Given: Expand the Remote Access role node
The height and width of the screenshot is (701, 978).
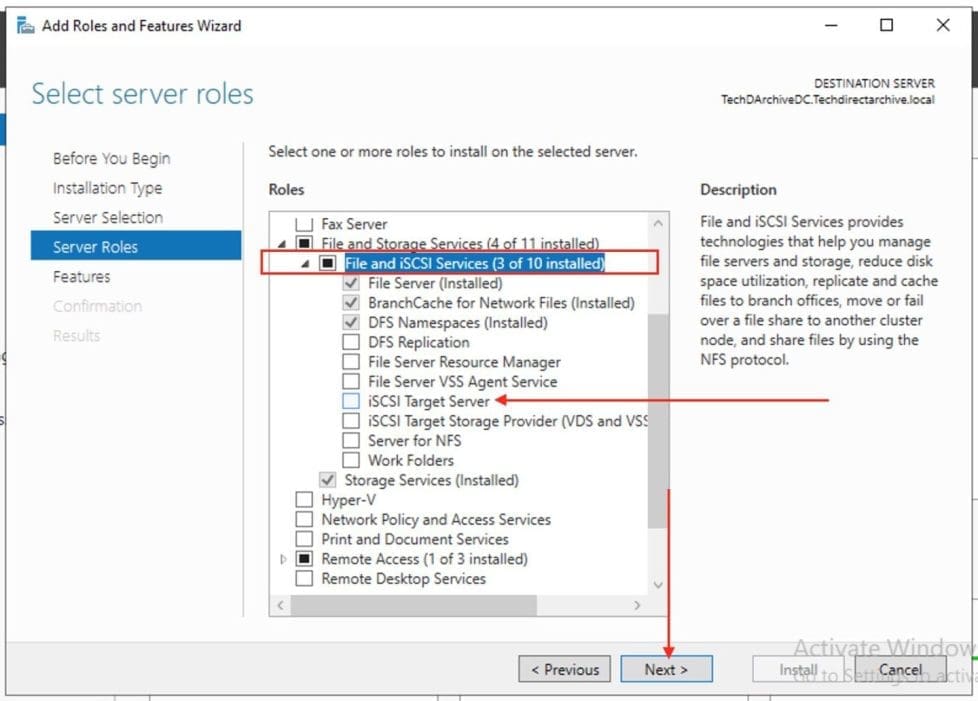Looking at the screenshot, I should click(x=283, y=559).
